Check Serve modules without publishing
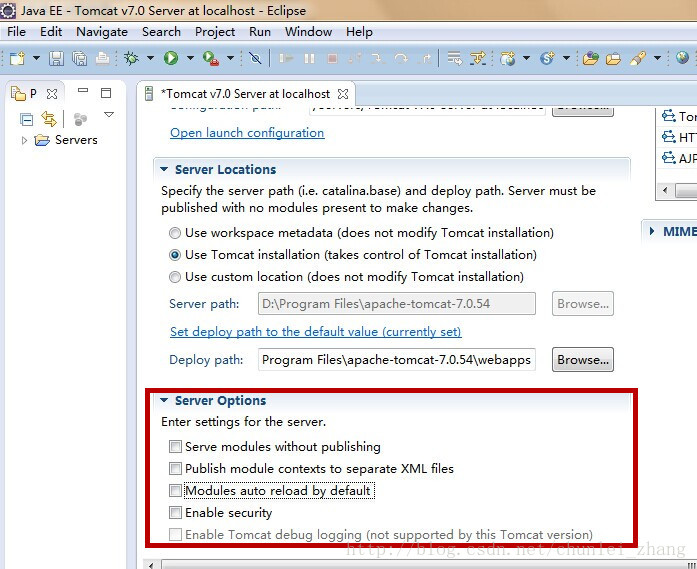 tap(175, 446)
